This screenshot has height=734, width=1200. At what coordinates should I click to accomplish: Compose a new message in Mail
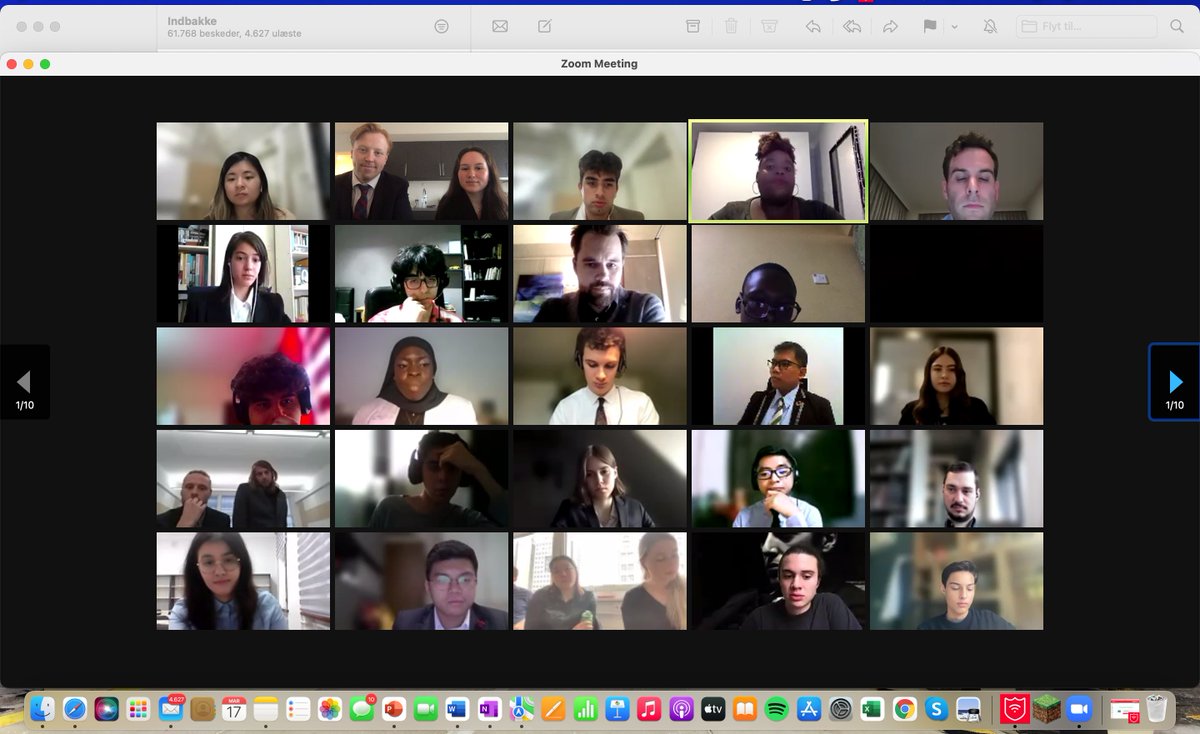[545, 26]
